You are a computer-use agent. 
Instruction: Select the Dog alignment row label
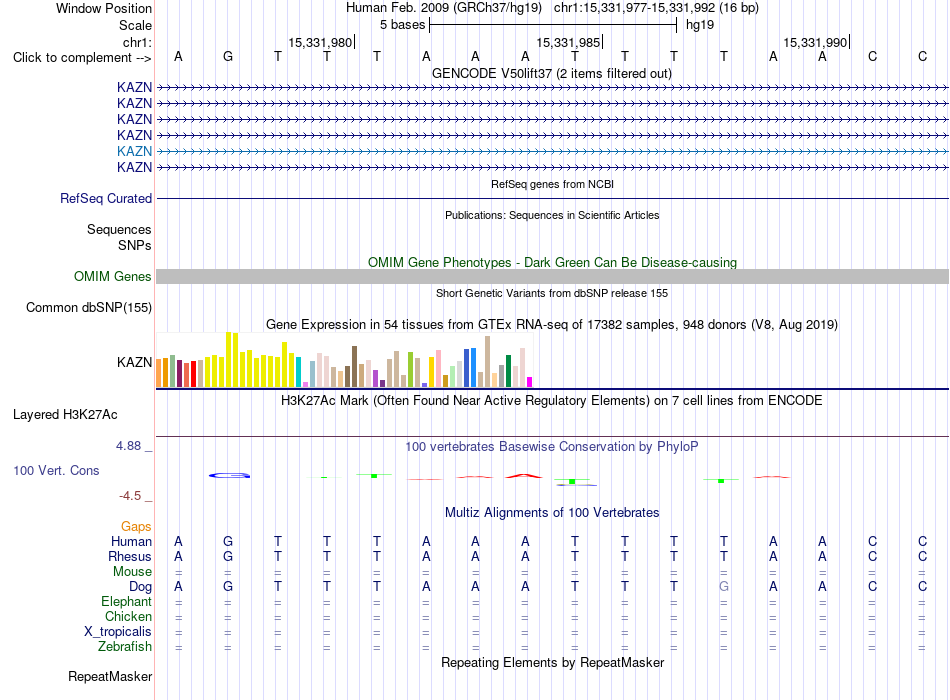140,587
